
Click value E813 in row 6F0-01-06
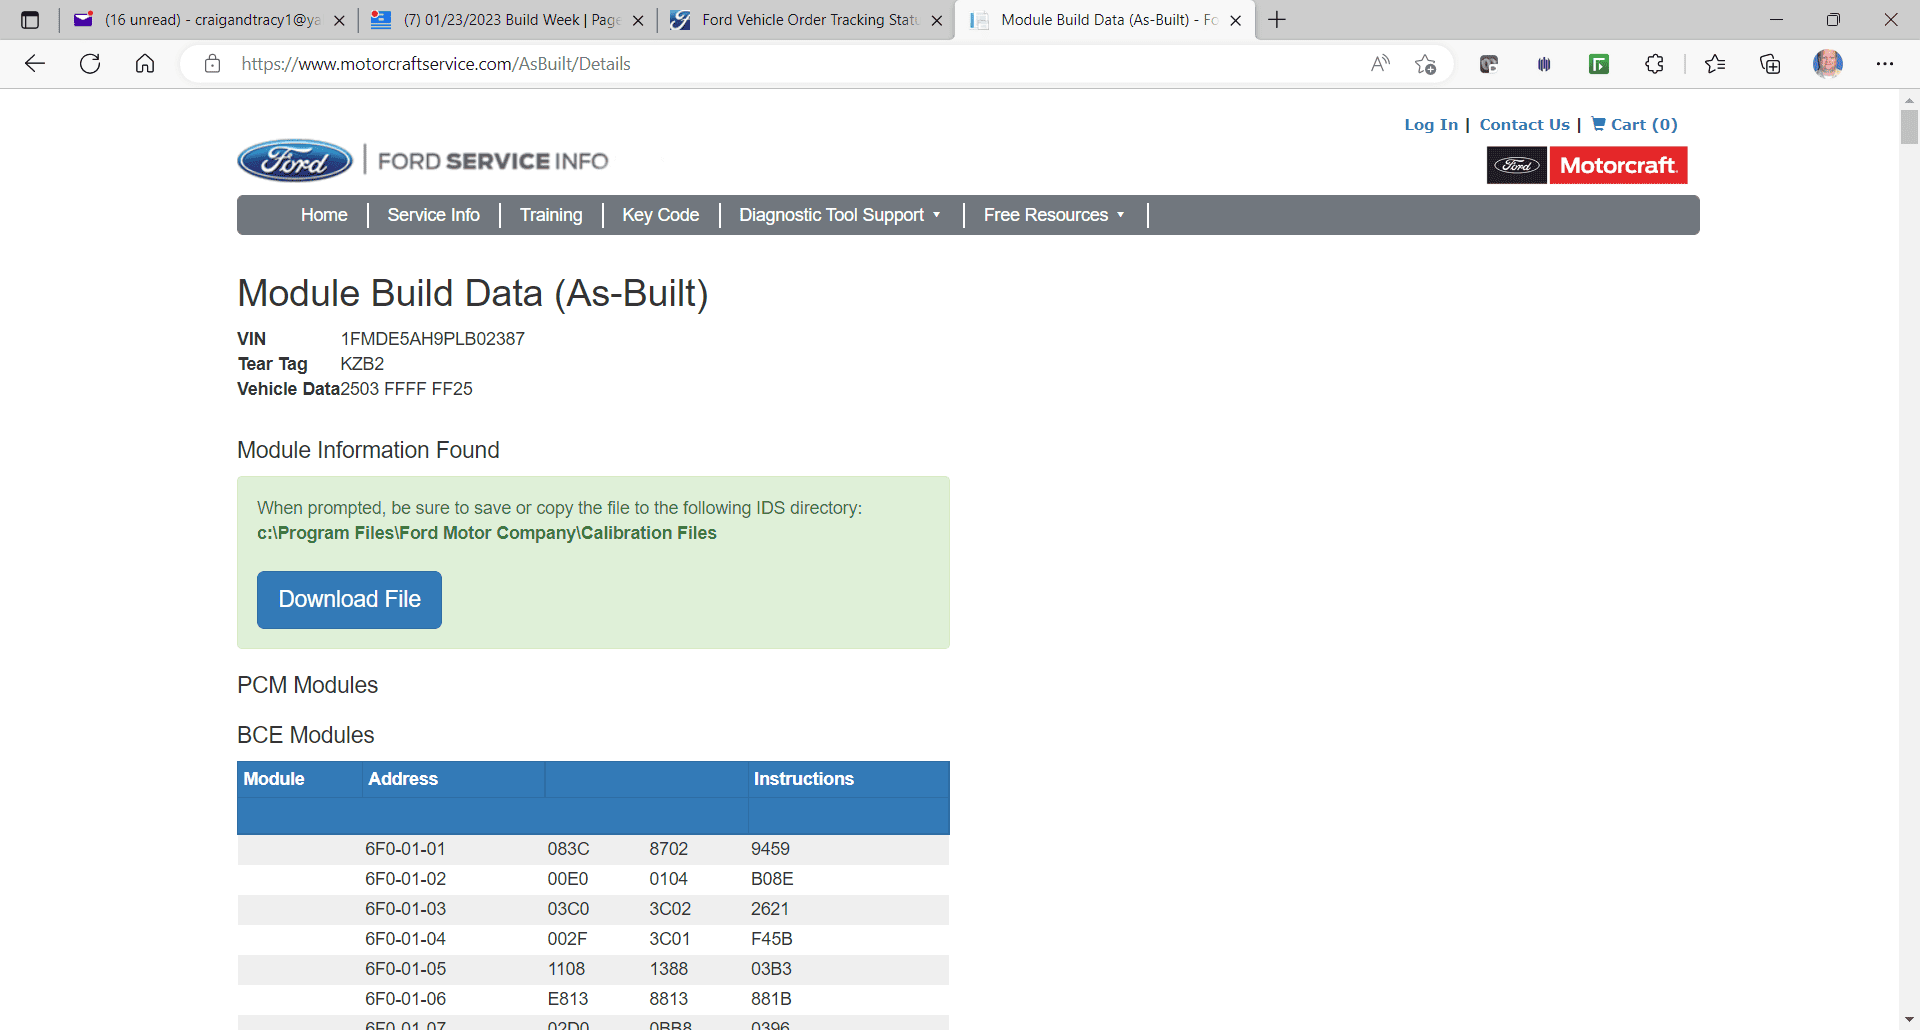click(x=568, y=999)
